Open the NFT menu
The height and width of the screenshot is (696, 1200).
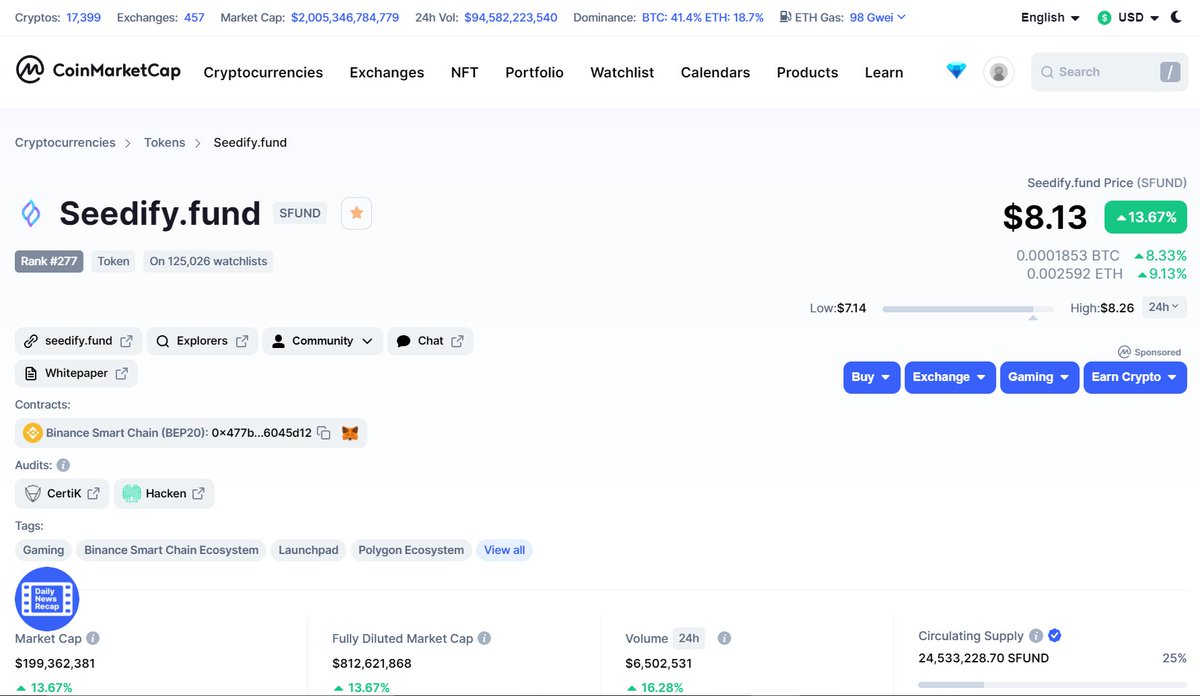pyautogui.click(x=464, y=72)
